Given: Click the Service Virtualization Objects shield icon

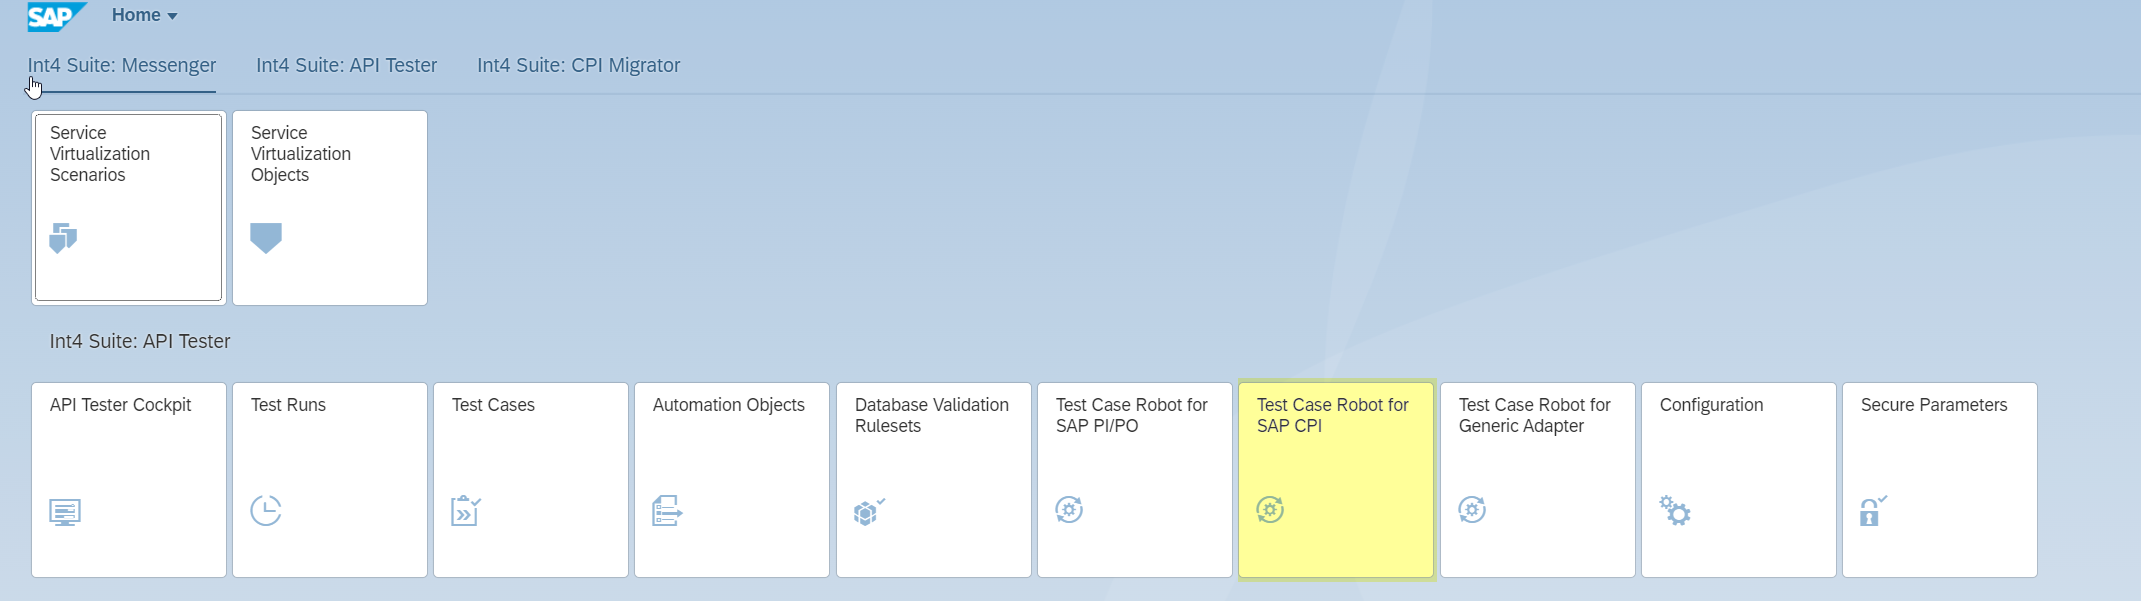Looking at the screenshot, I should point(266,238).
